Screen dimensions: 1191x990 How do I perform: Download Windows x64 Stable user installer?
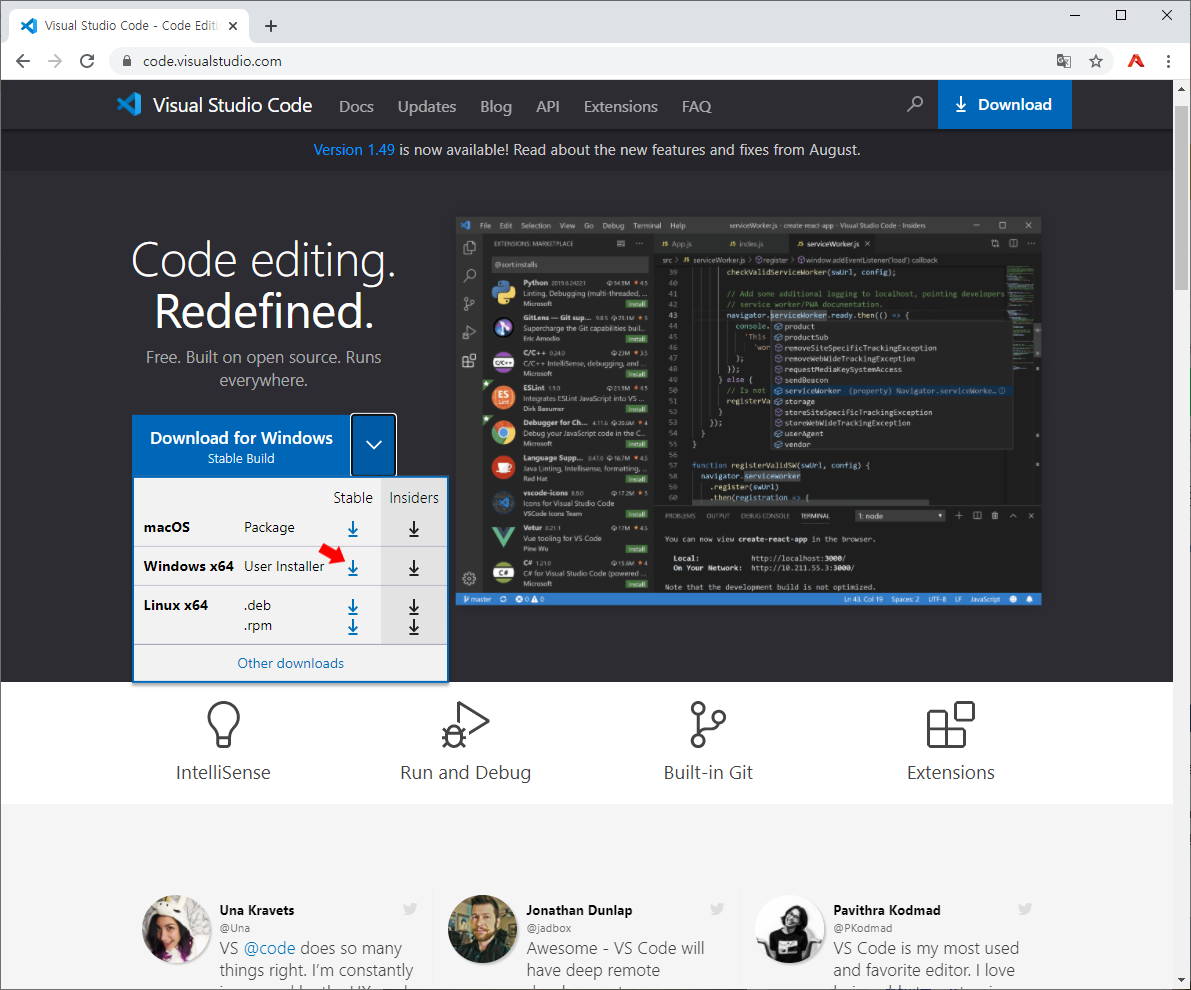point(353,568)
